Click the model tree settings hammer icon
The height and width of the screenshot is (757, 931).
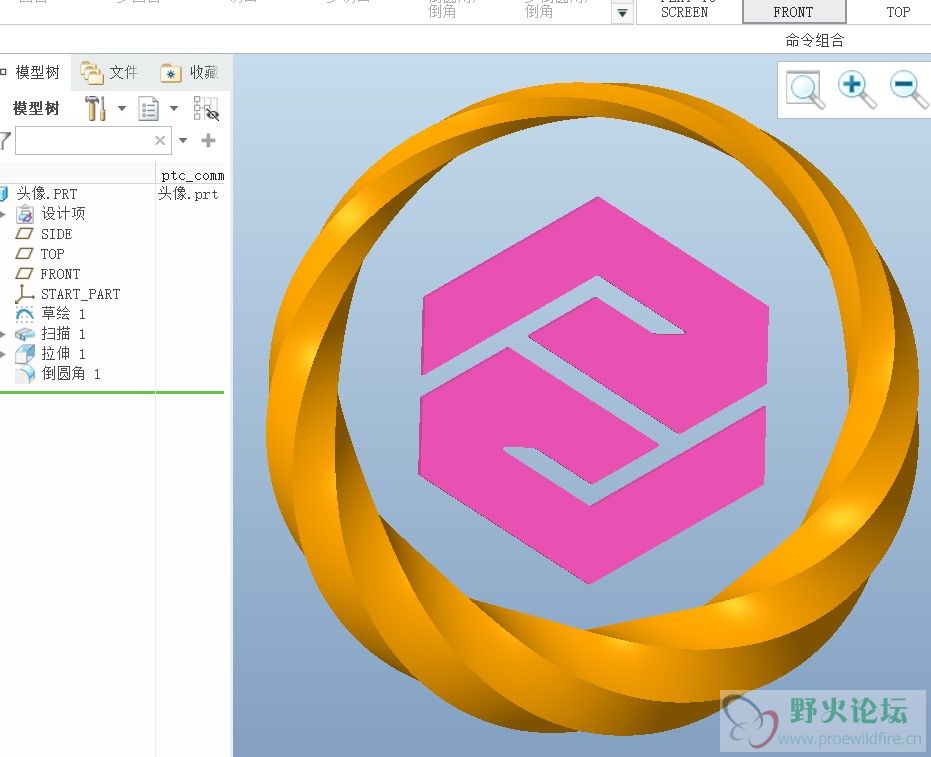pyautogui.click(x=95, y=108)
